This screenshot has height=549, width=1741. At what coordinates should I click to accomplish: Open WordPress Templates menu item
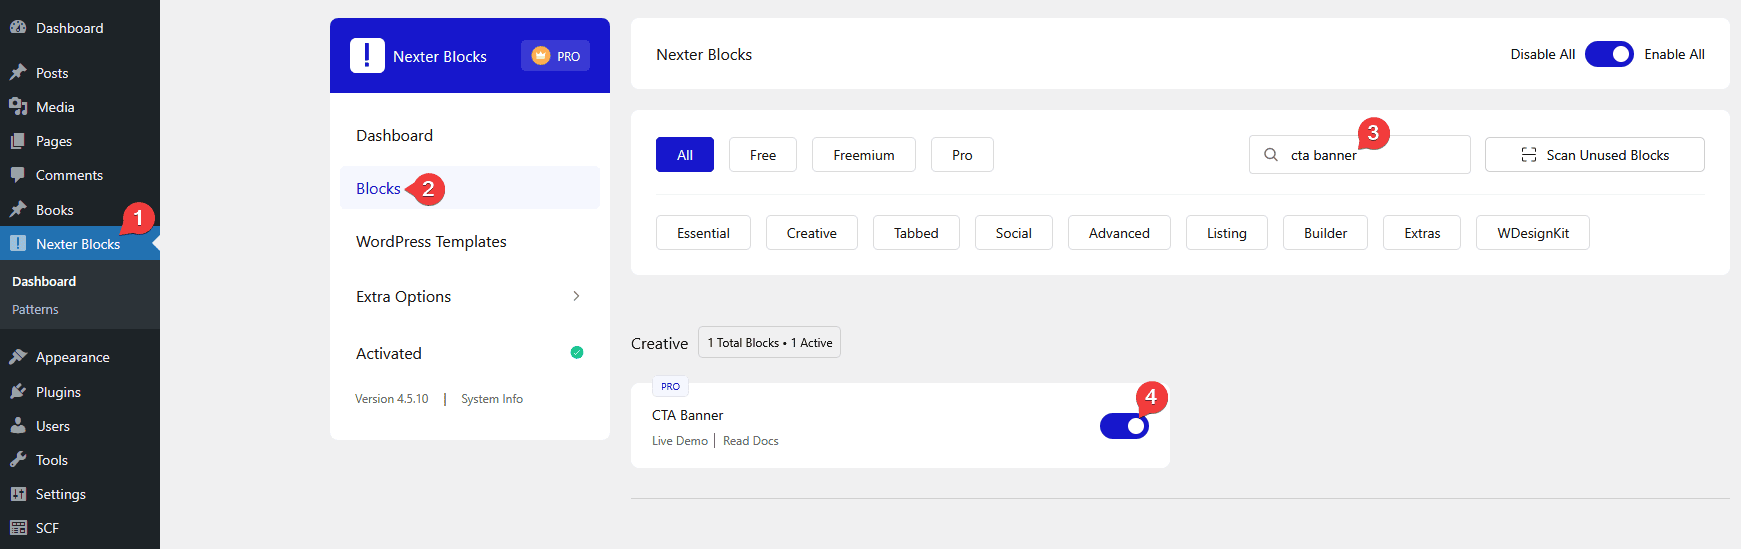coord(431,242)
